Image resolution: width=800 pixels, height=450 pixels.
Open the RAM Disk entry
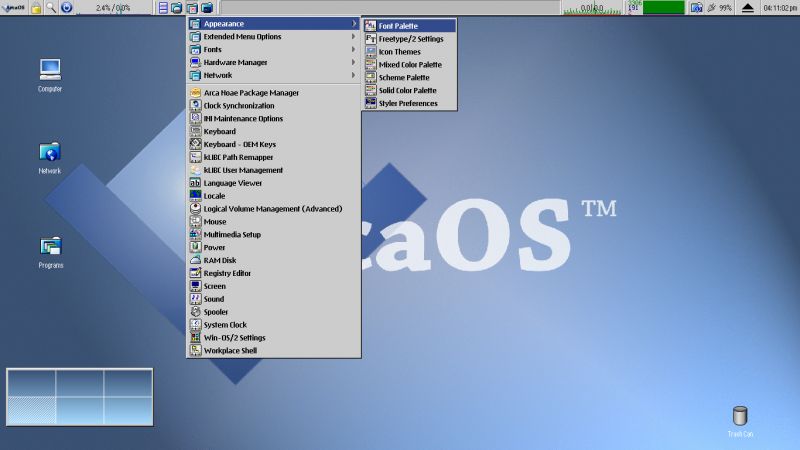coord(273,260)
